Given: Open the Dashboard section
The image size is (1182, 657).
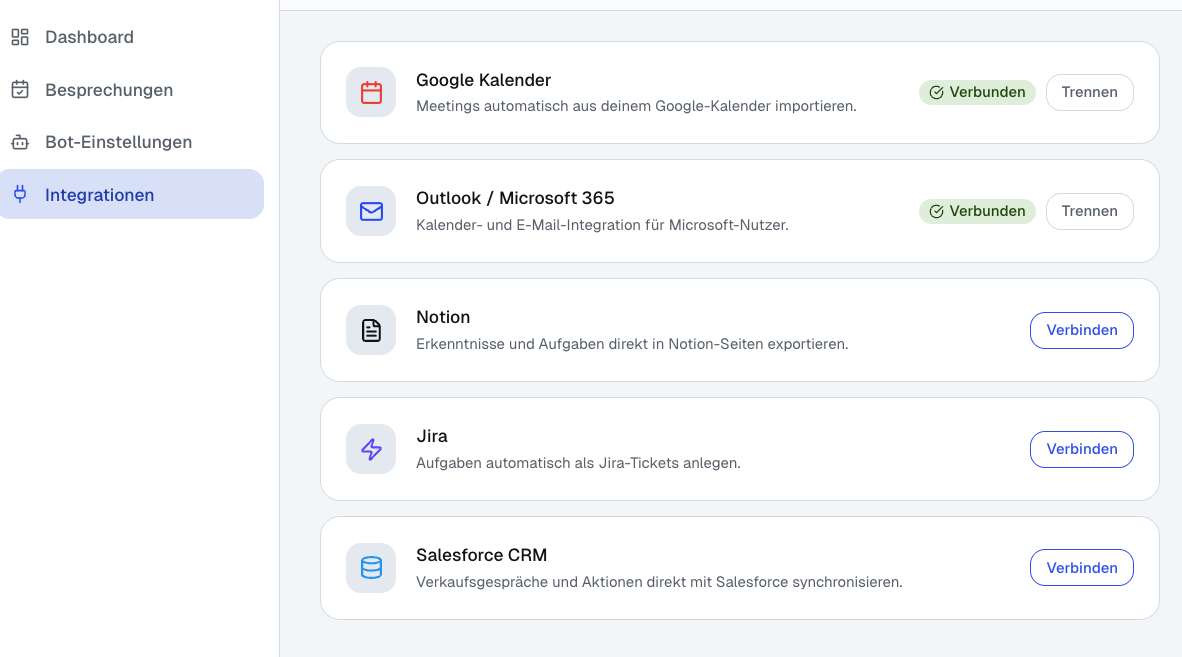Looking at the screenshot, I should pos(89,37).
